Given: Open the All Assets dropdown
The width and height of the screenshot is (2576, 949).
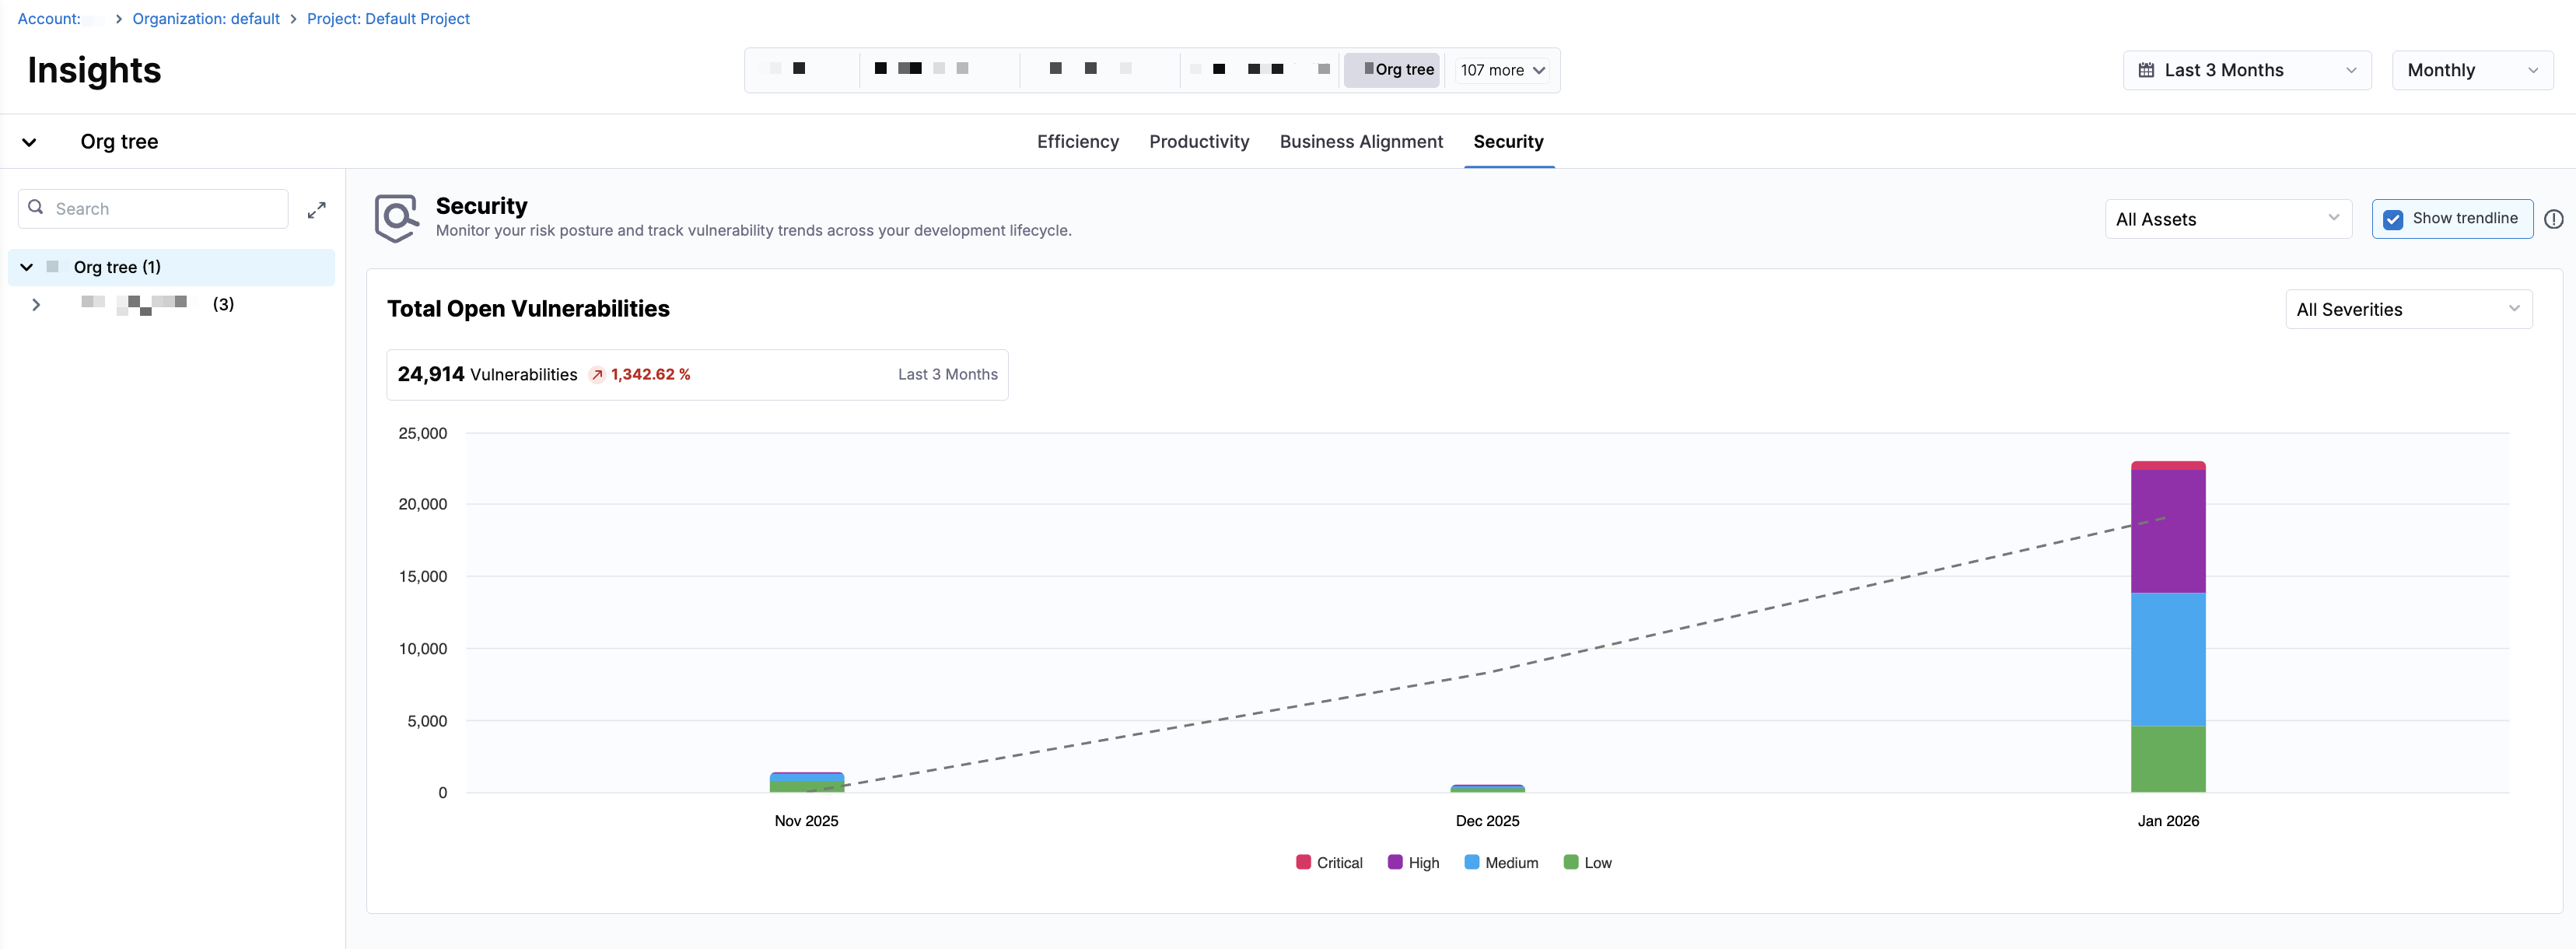Looking at the screenshot, I should tap(2227, 220).
